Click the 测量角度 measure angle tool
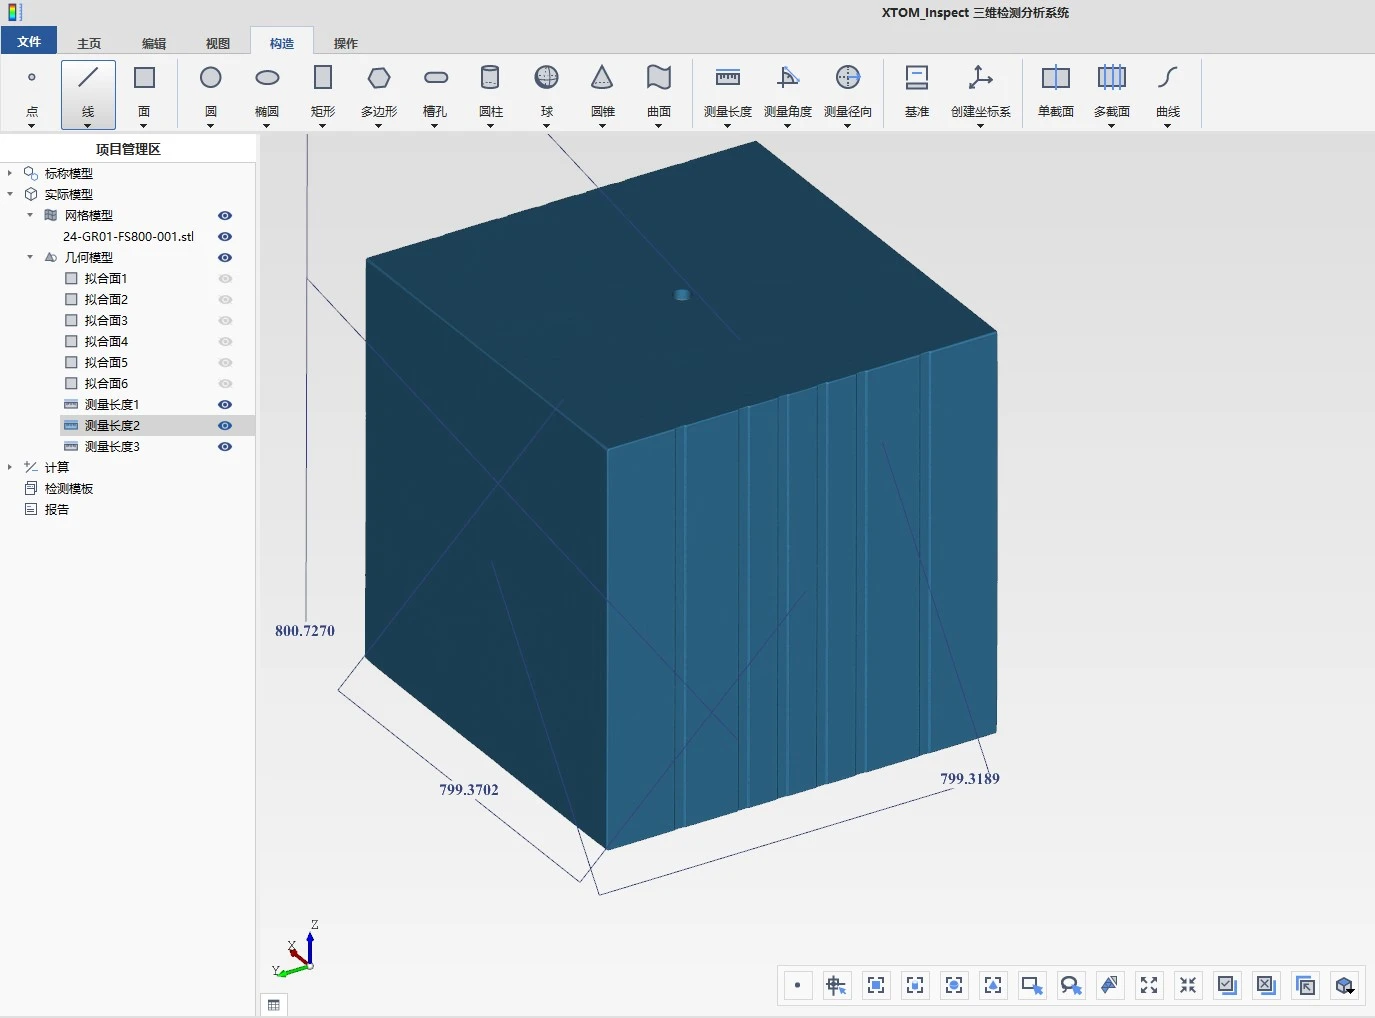The width and height of the screenshot is (1375, 1018). pyautogui.click(x=788, y=92)
